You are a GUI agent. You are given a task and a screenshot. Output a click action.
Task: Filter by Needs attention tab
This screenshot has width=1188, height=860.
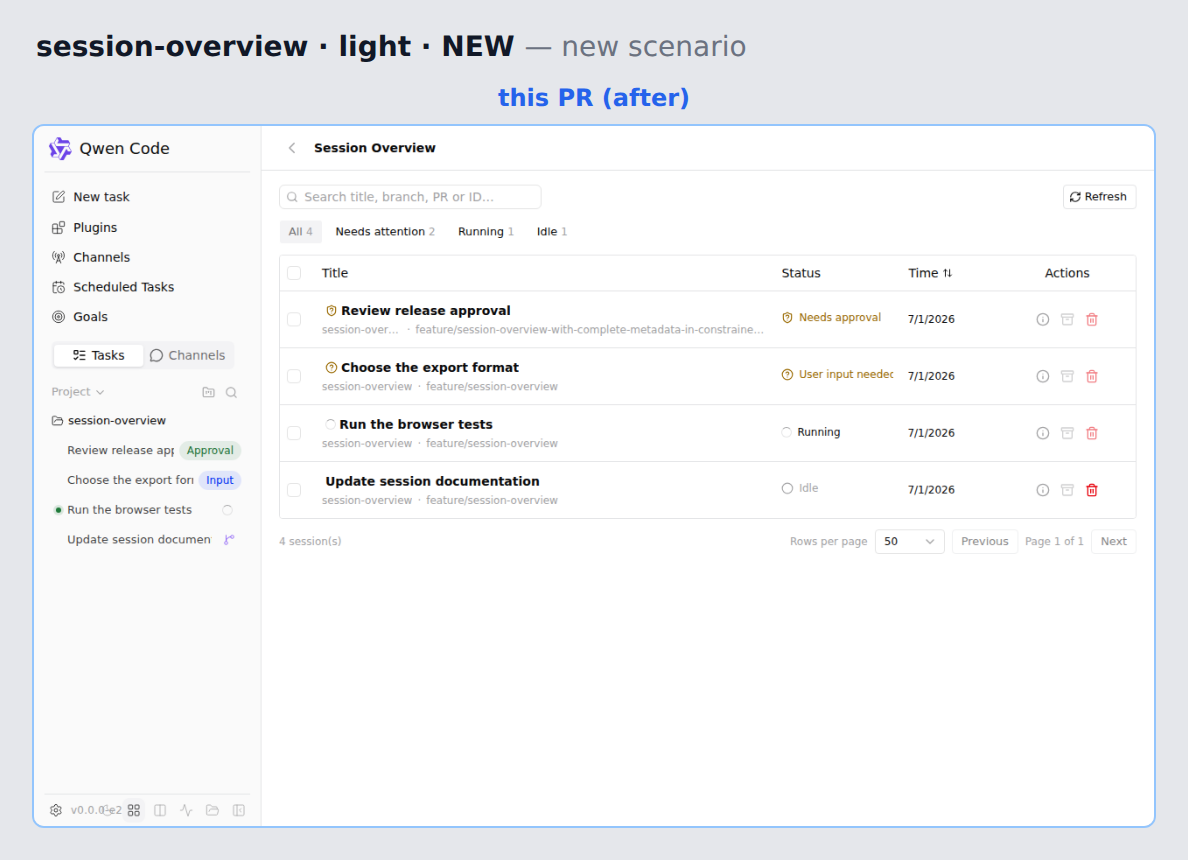(385, 232)
